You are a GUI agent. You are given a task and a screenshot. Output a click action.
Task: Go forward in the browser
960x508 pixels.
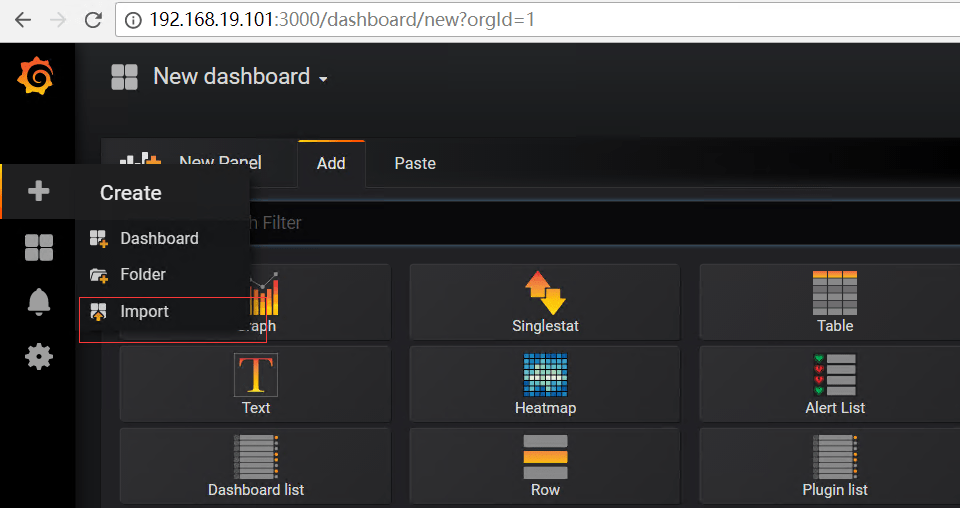click(58, 20)
